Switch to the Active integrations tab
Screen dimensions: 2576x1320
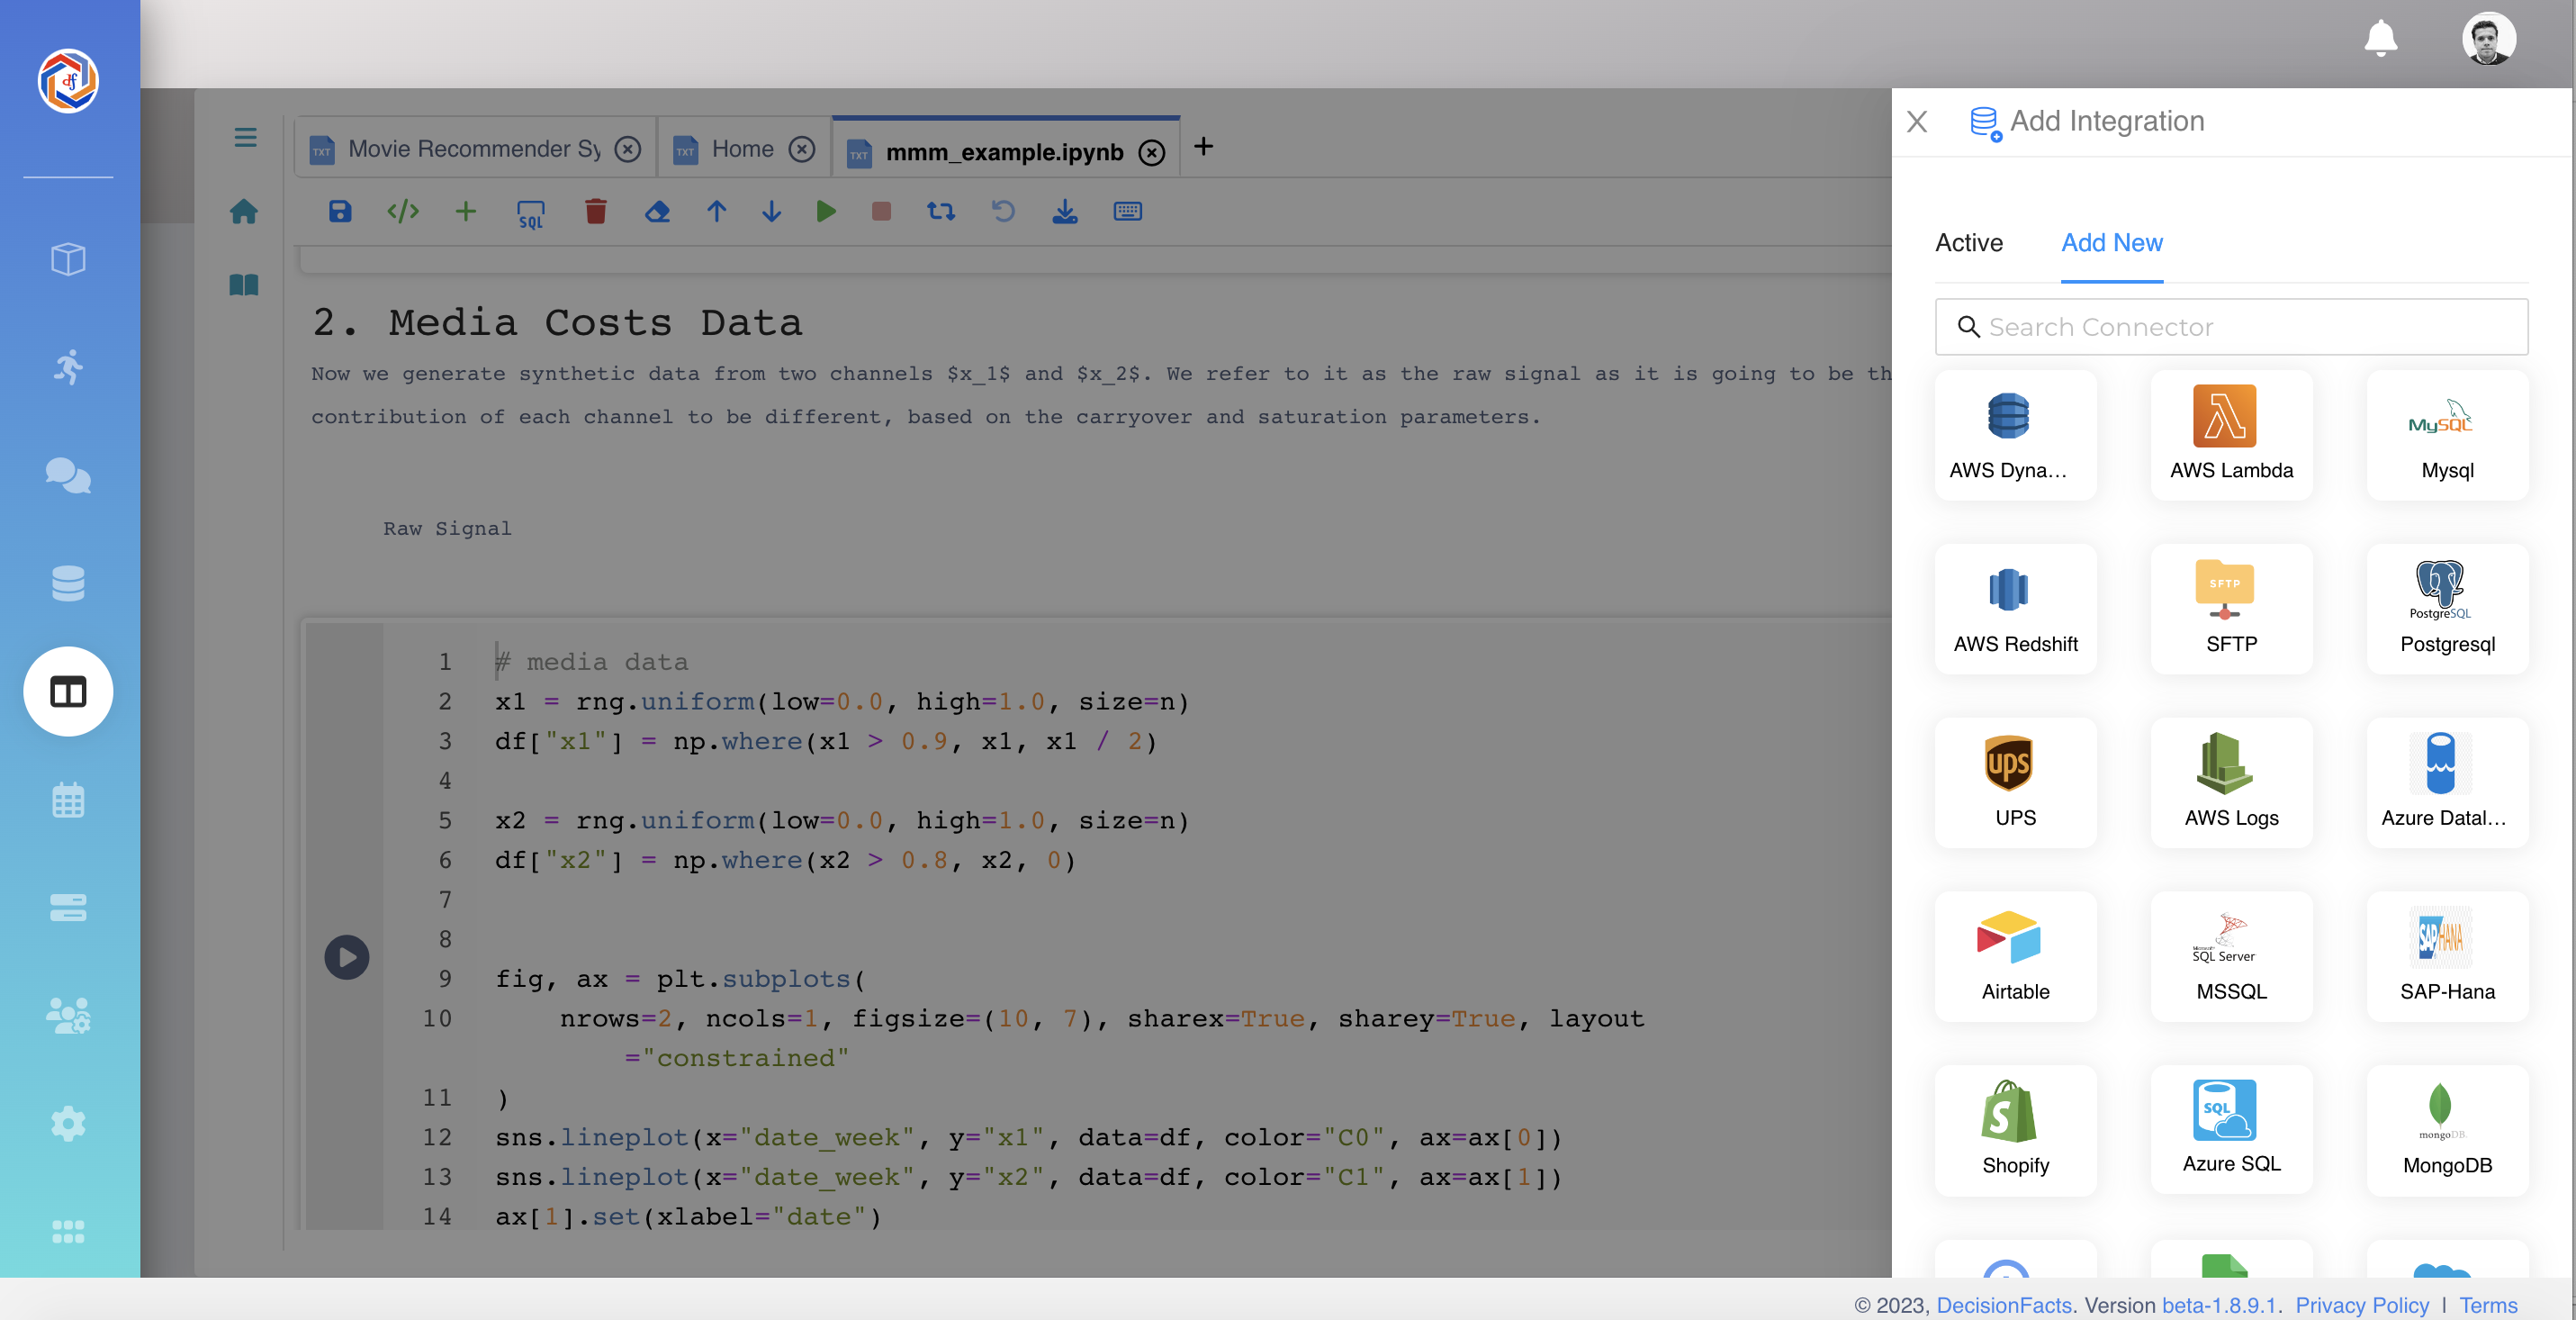click(1968, 243)
